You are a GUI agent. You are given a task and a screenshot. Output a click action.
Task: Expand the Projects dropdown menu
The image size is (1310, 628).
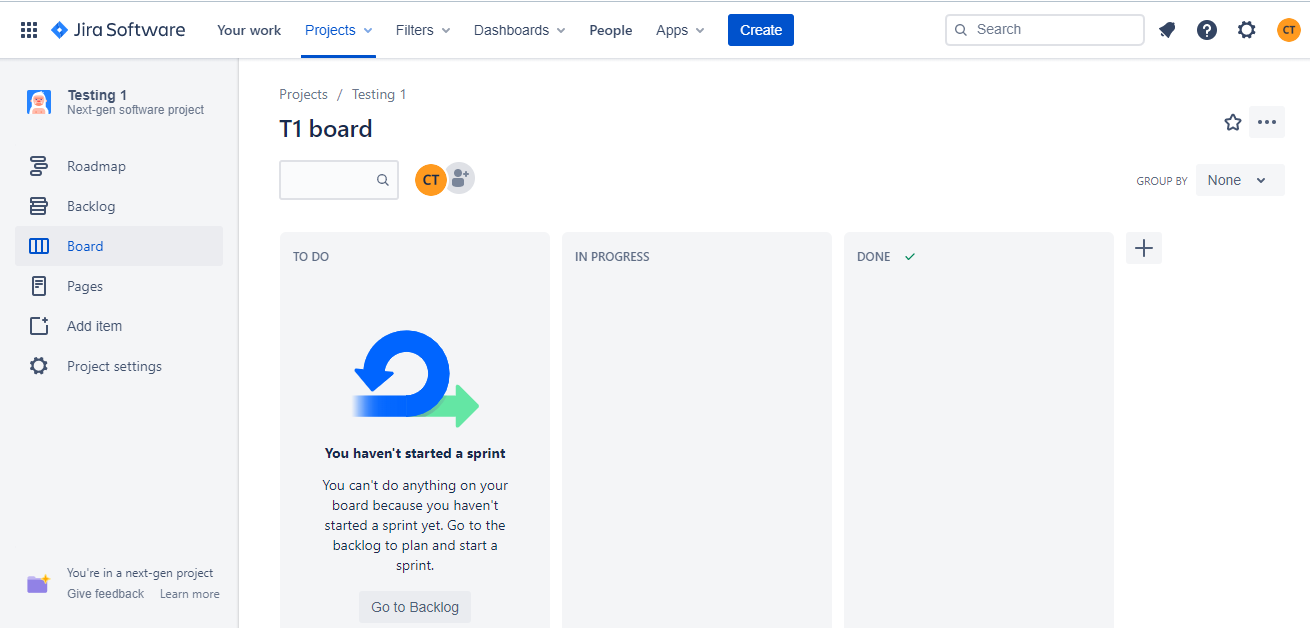tap(339, 30)
